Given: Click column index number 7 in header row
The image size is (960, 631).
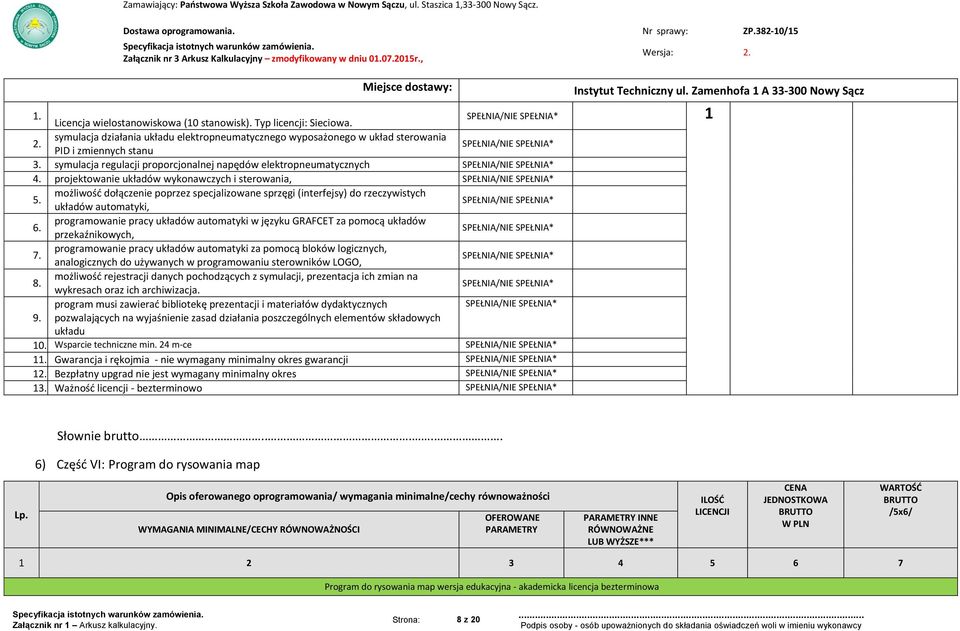Looking at the screenshot, I should click(x=901, y=563).
